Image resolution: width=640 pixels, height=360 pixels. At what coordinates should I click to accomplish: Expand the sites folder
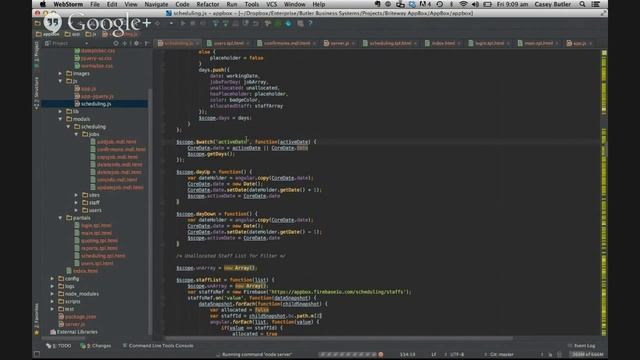[76, 195]
